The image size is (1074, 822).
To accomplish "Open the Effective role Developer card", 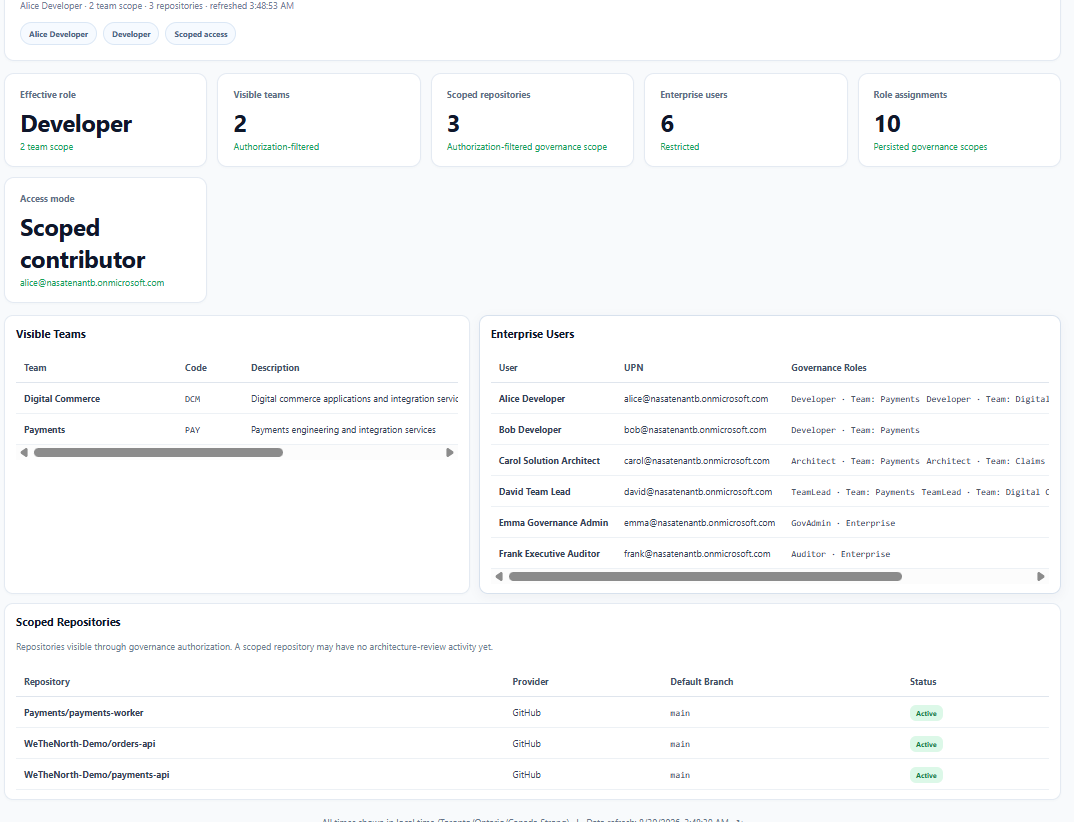I will point(105,120).
